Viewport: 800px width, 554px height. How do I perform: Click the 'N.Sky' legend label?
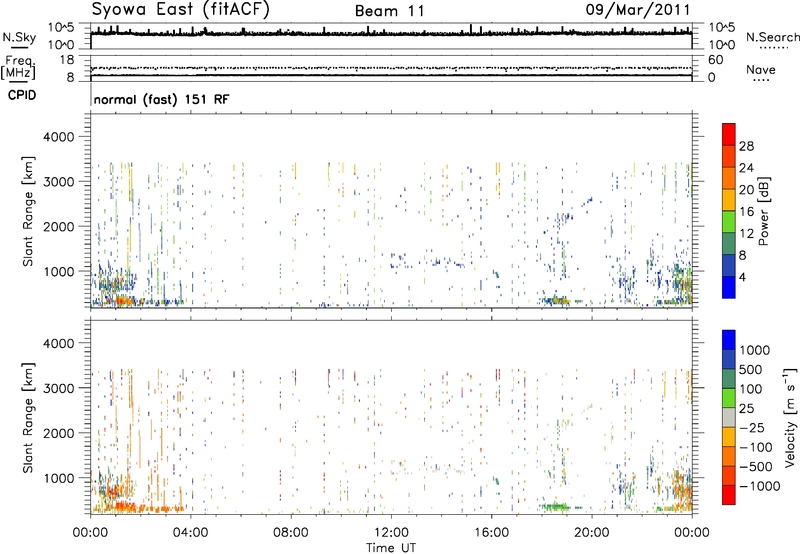click(19, 38)
